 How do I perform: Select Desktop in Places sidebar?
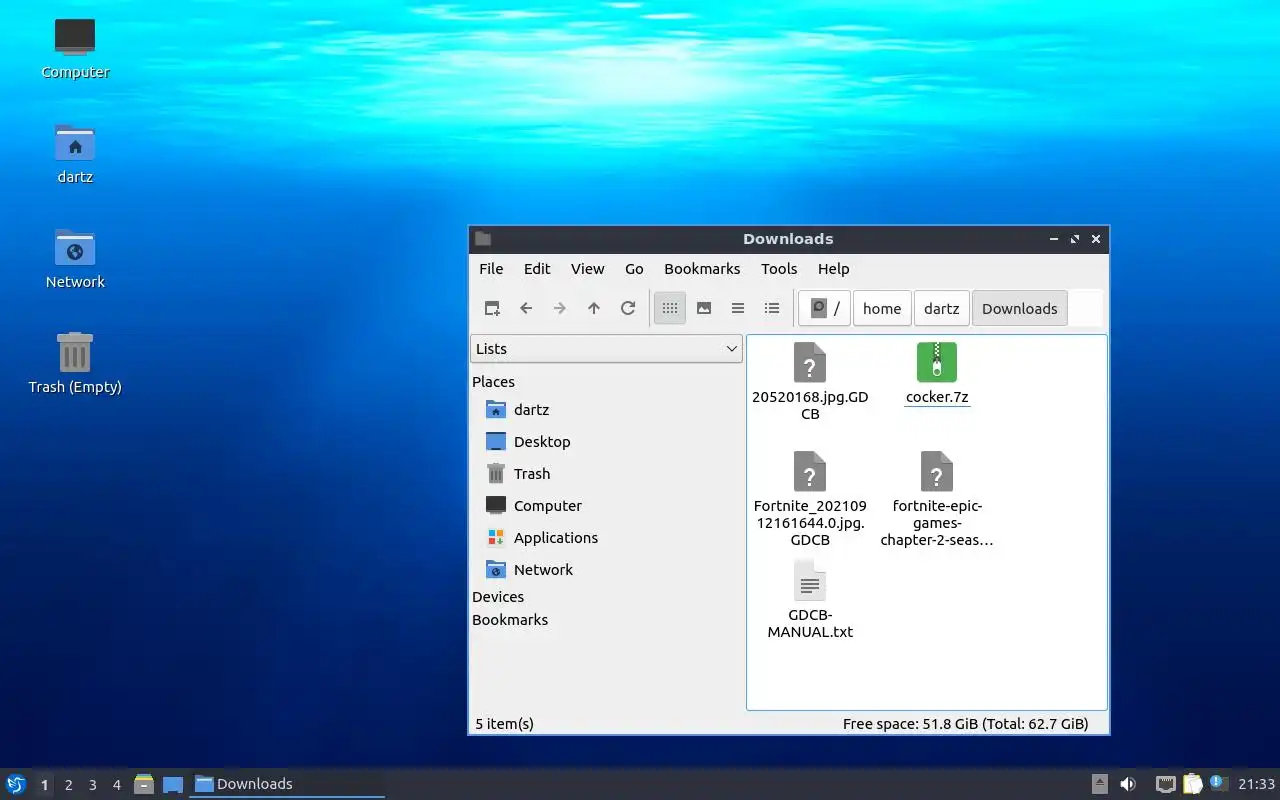click(x=606, y=442)
